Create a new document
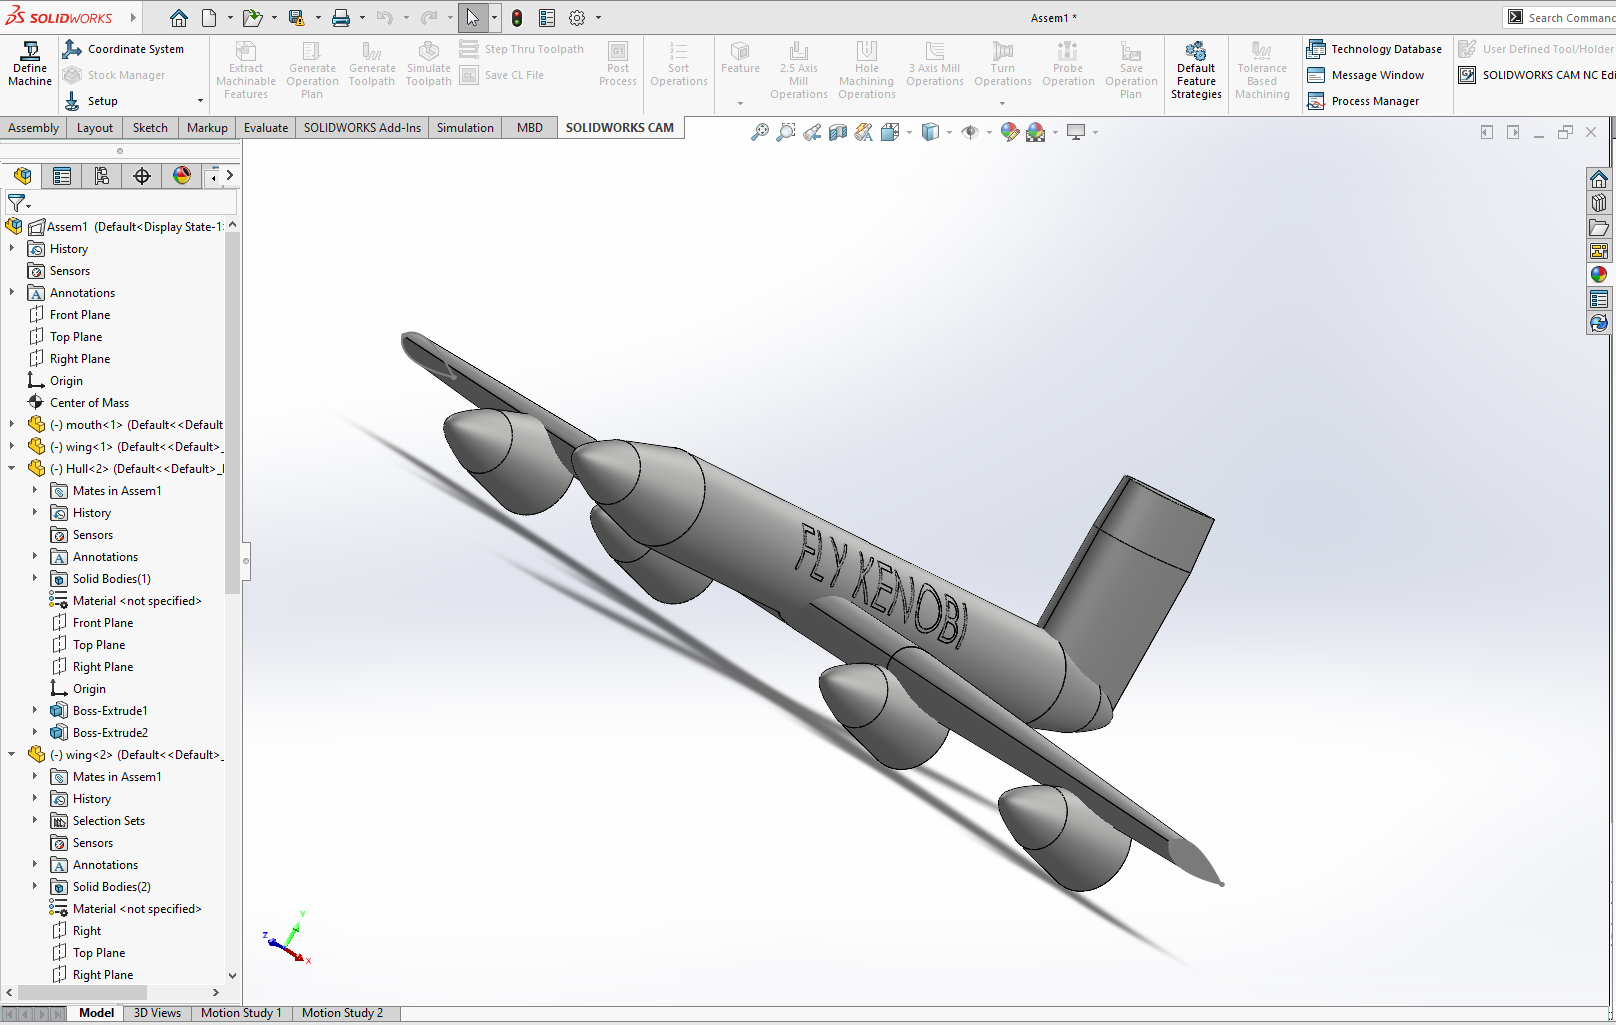 [209, 18]
